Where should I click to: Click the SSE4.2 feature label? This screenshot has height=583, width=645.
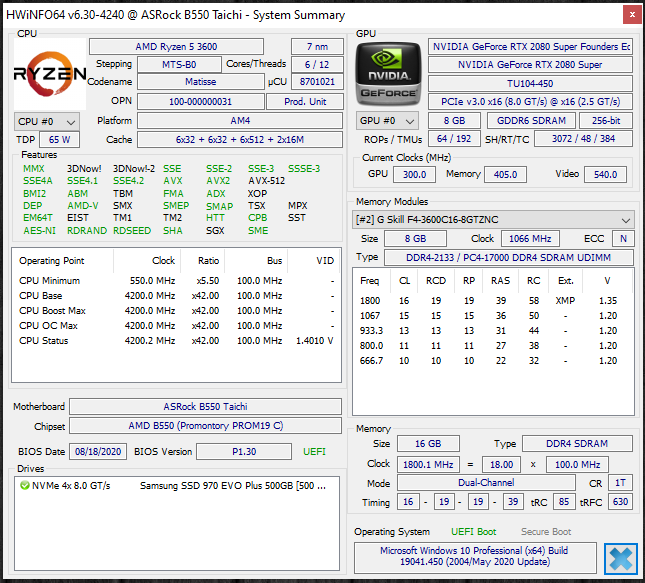[x=128, y=181]
